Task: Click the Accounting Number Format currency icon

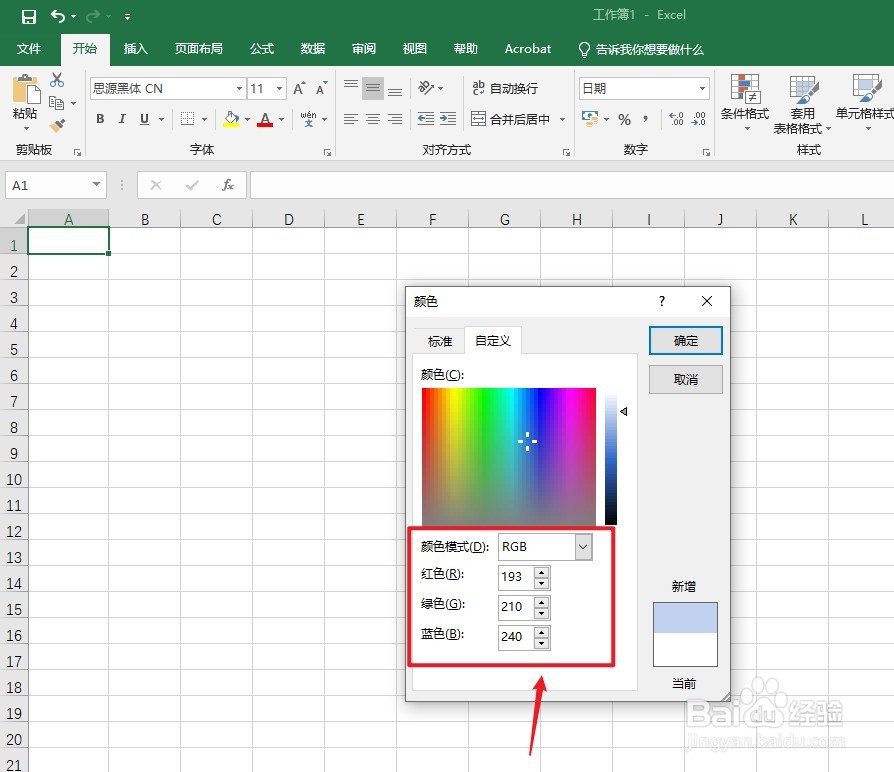Action: pos(590,119)
